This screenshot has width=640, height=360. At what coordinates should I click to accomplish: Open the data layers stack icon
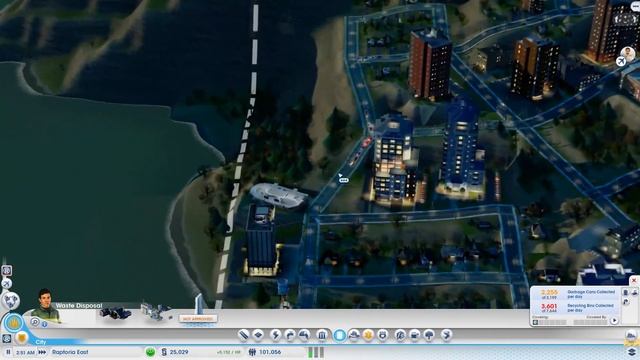tap(631, 352)
